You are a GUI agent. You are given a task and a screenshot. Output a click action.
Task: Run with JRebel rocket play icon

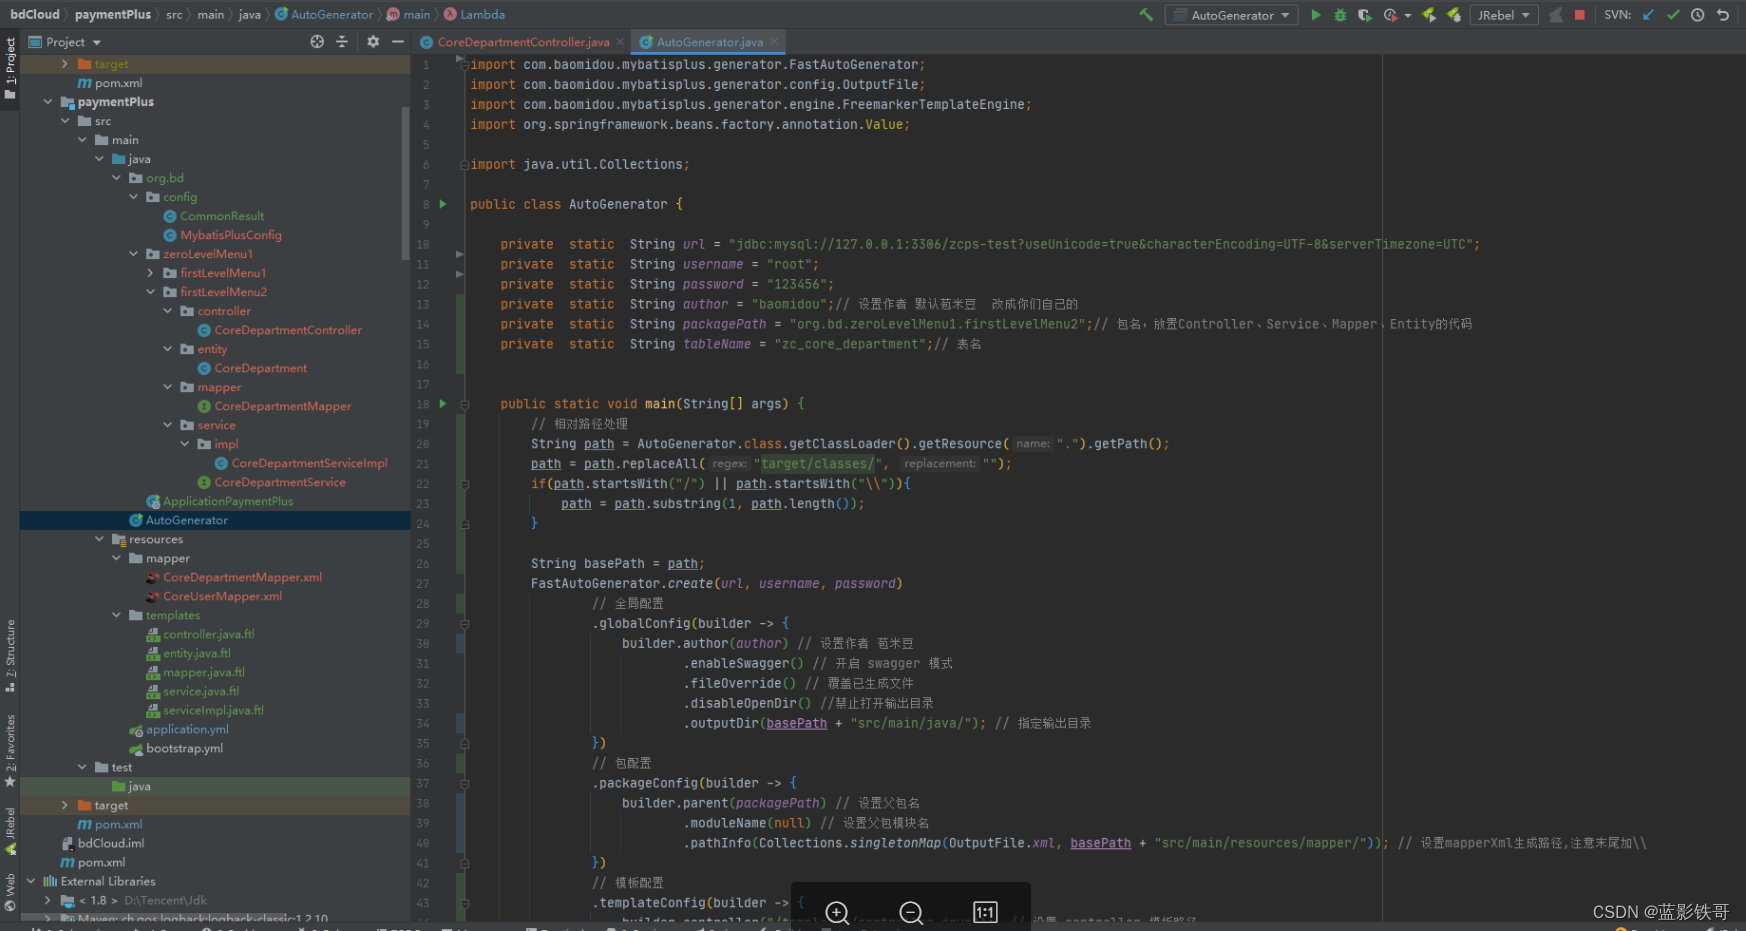point(1429,15)
